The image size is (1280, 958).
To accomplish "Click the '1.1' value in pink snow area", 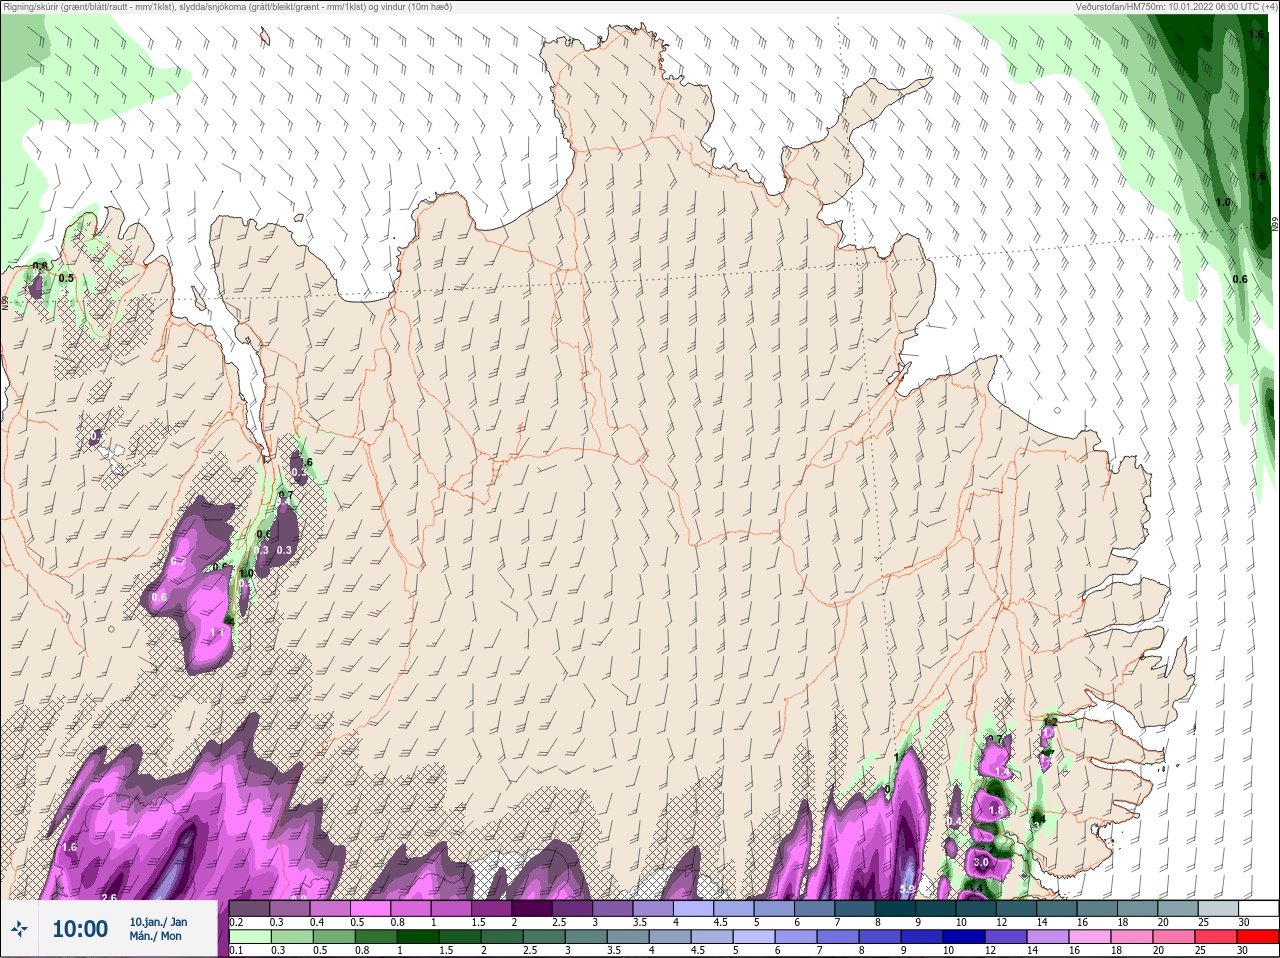I will point(217,632).
